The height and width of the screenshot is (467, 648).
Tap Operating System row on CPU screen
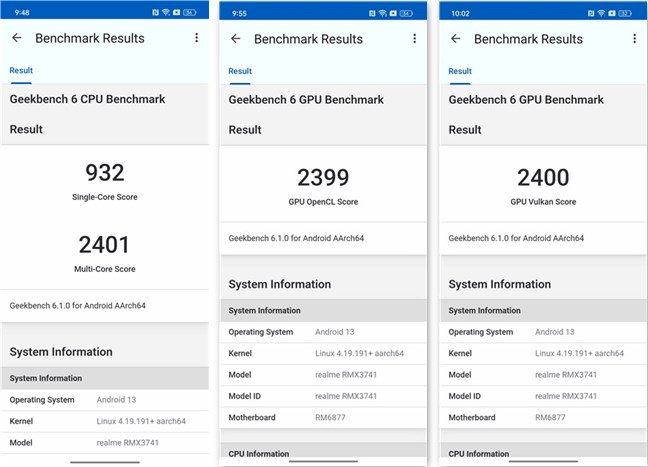point(105,400)
